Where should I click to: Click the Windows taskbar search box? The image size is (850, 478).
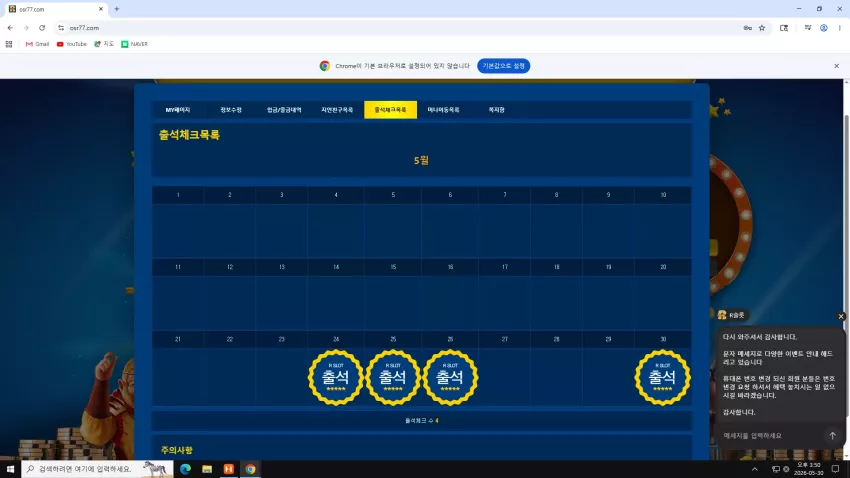pos(98,469)
